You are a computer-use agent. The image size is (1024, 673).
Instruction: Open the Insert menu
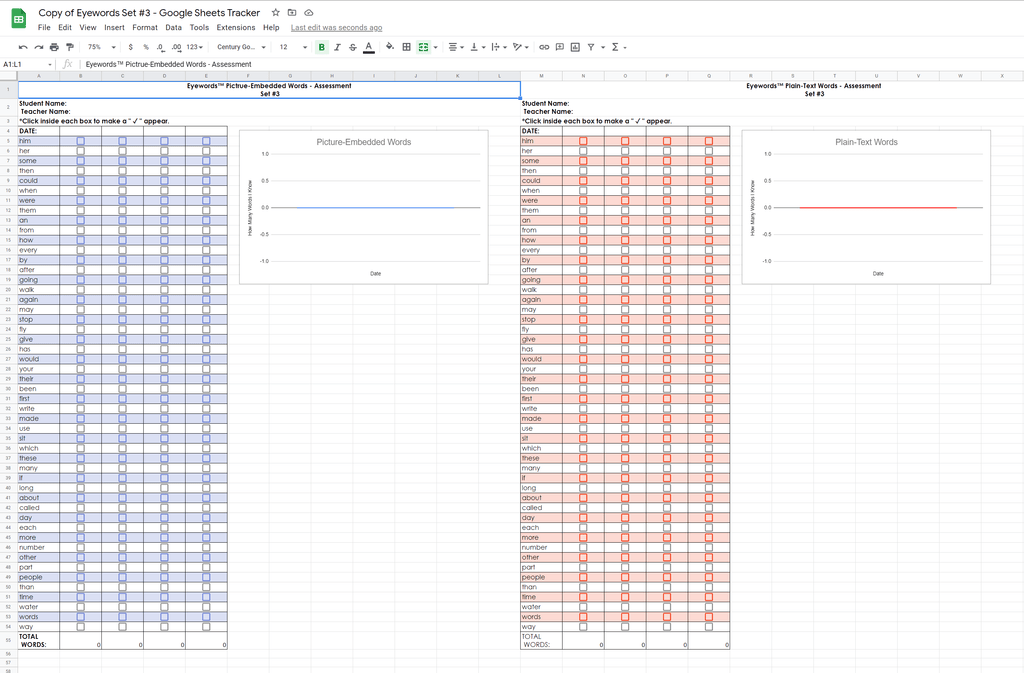point(114,27)
